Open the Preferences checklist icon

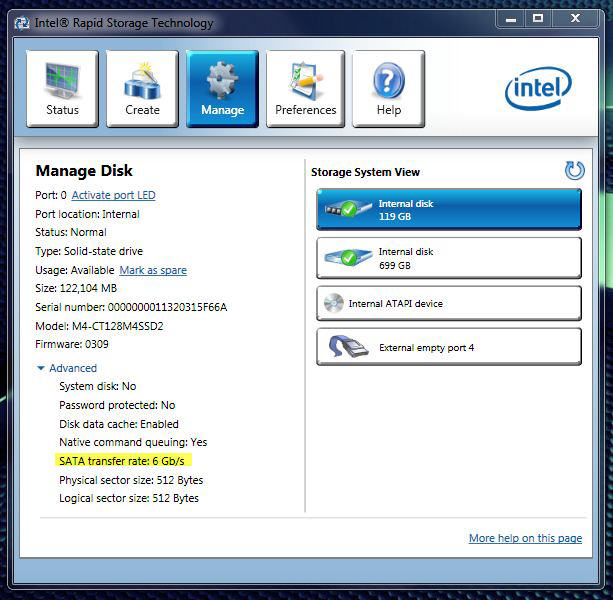click(306, 80)
